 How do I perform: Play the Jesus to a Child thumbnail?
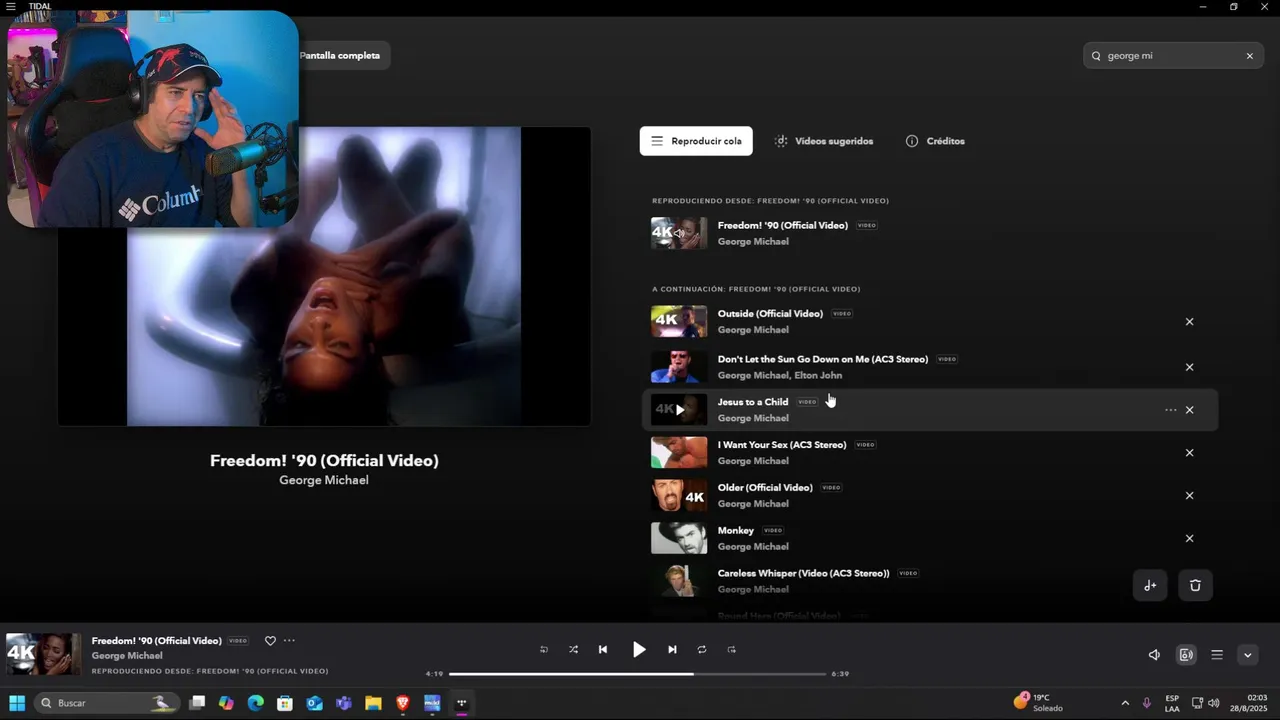tap(679, 410)
